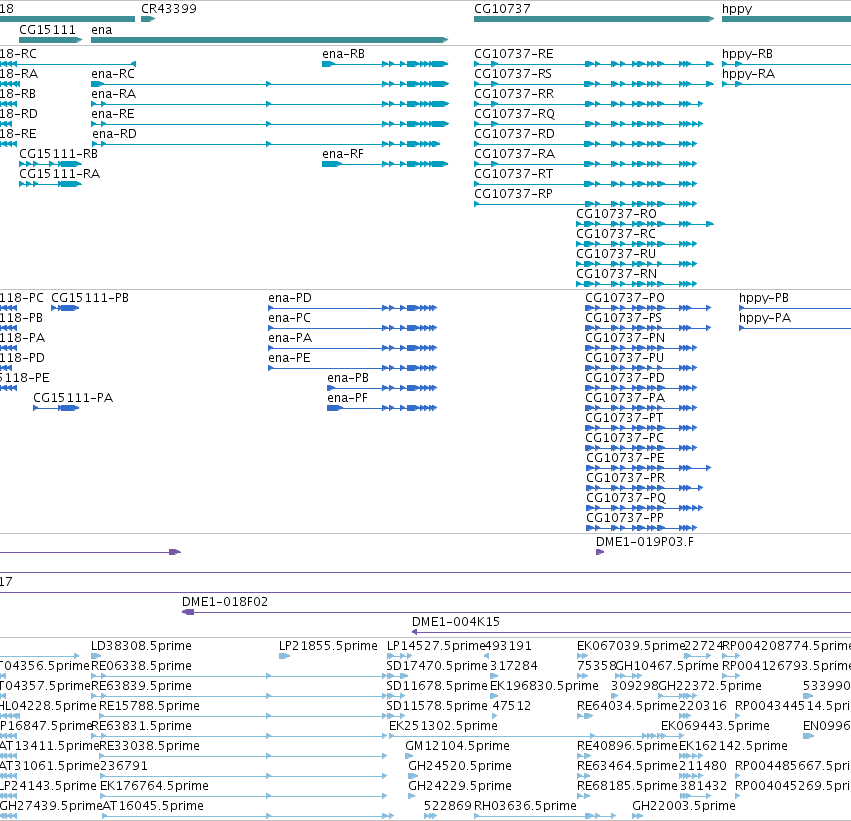Click transcript CG10737-RO
This screenshot has width=851, height=821.
point(645,224)
